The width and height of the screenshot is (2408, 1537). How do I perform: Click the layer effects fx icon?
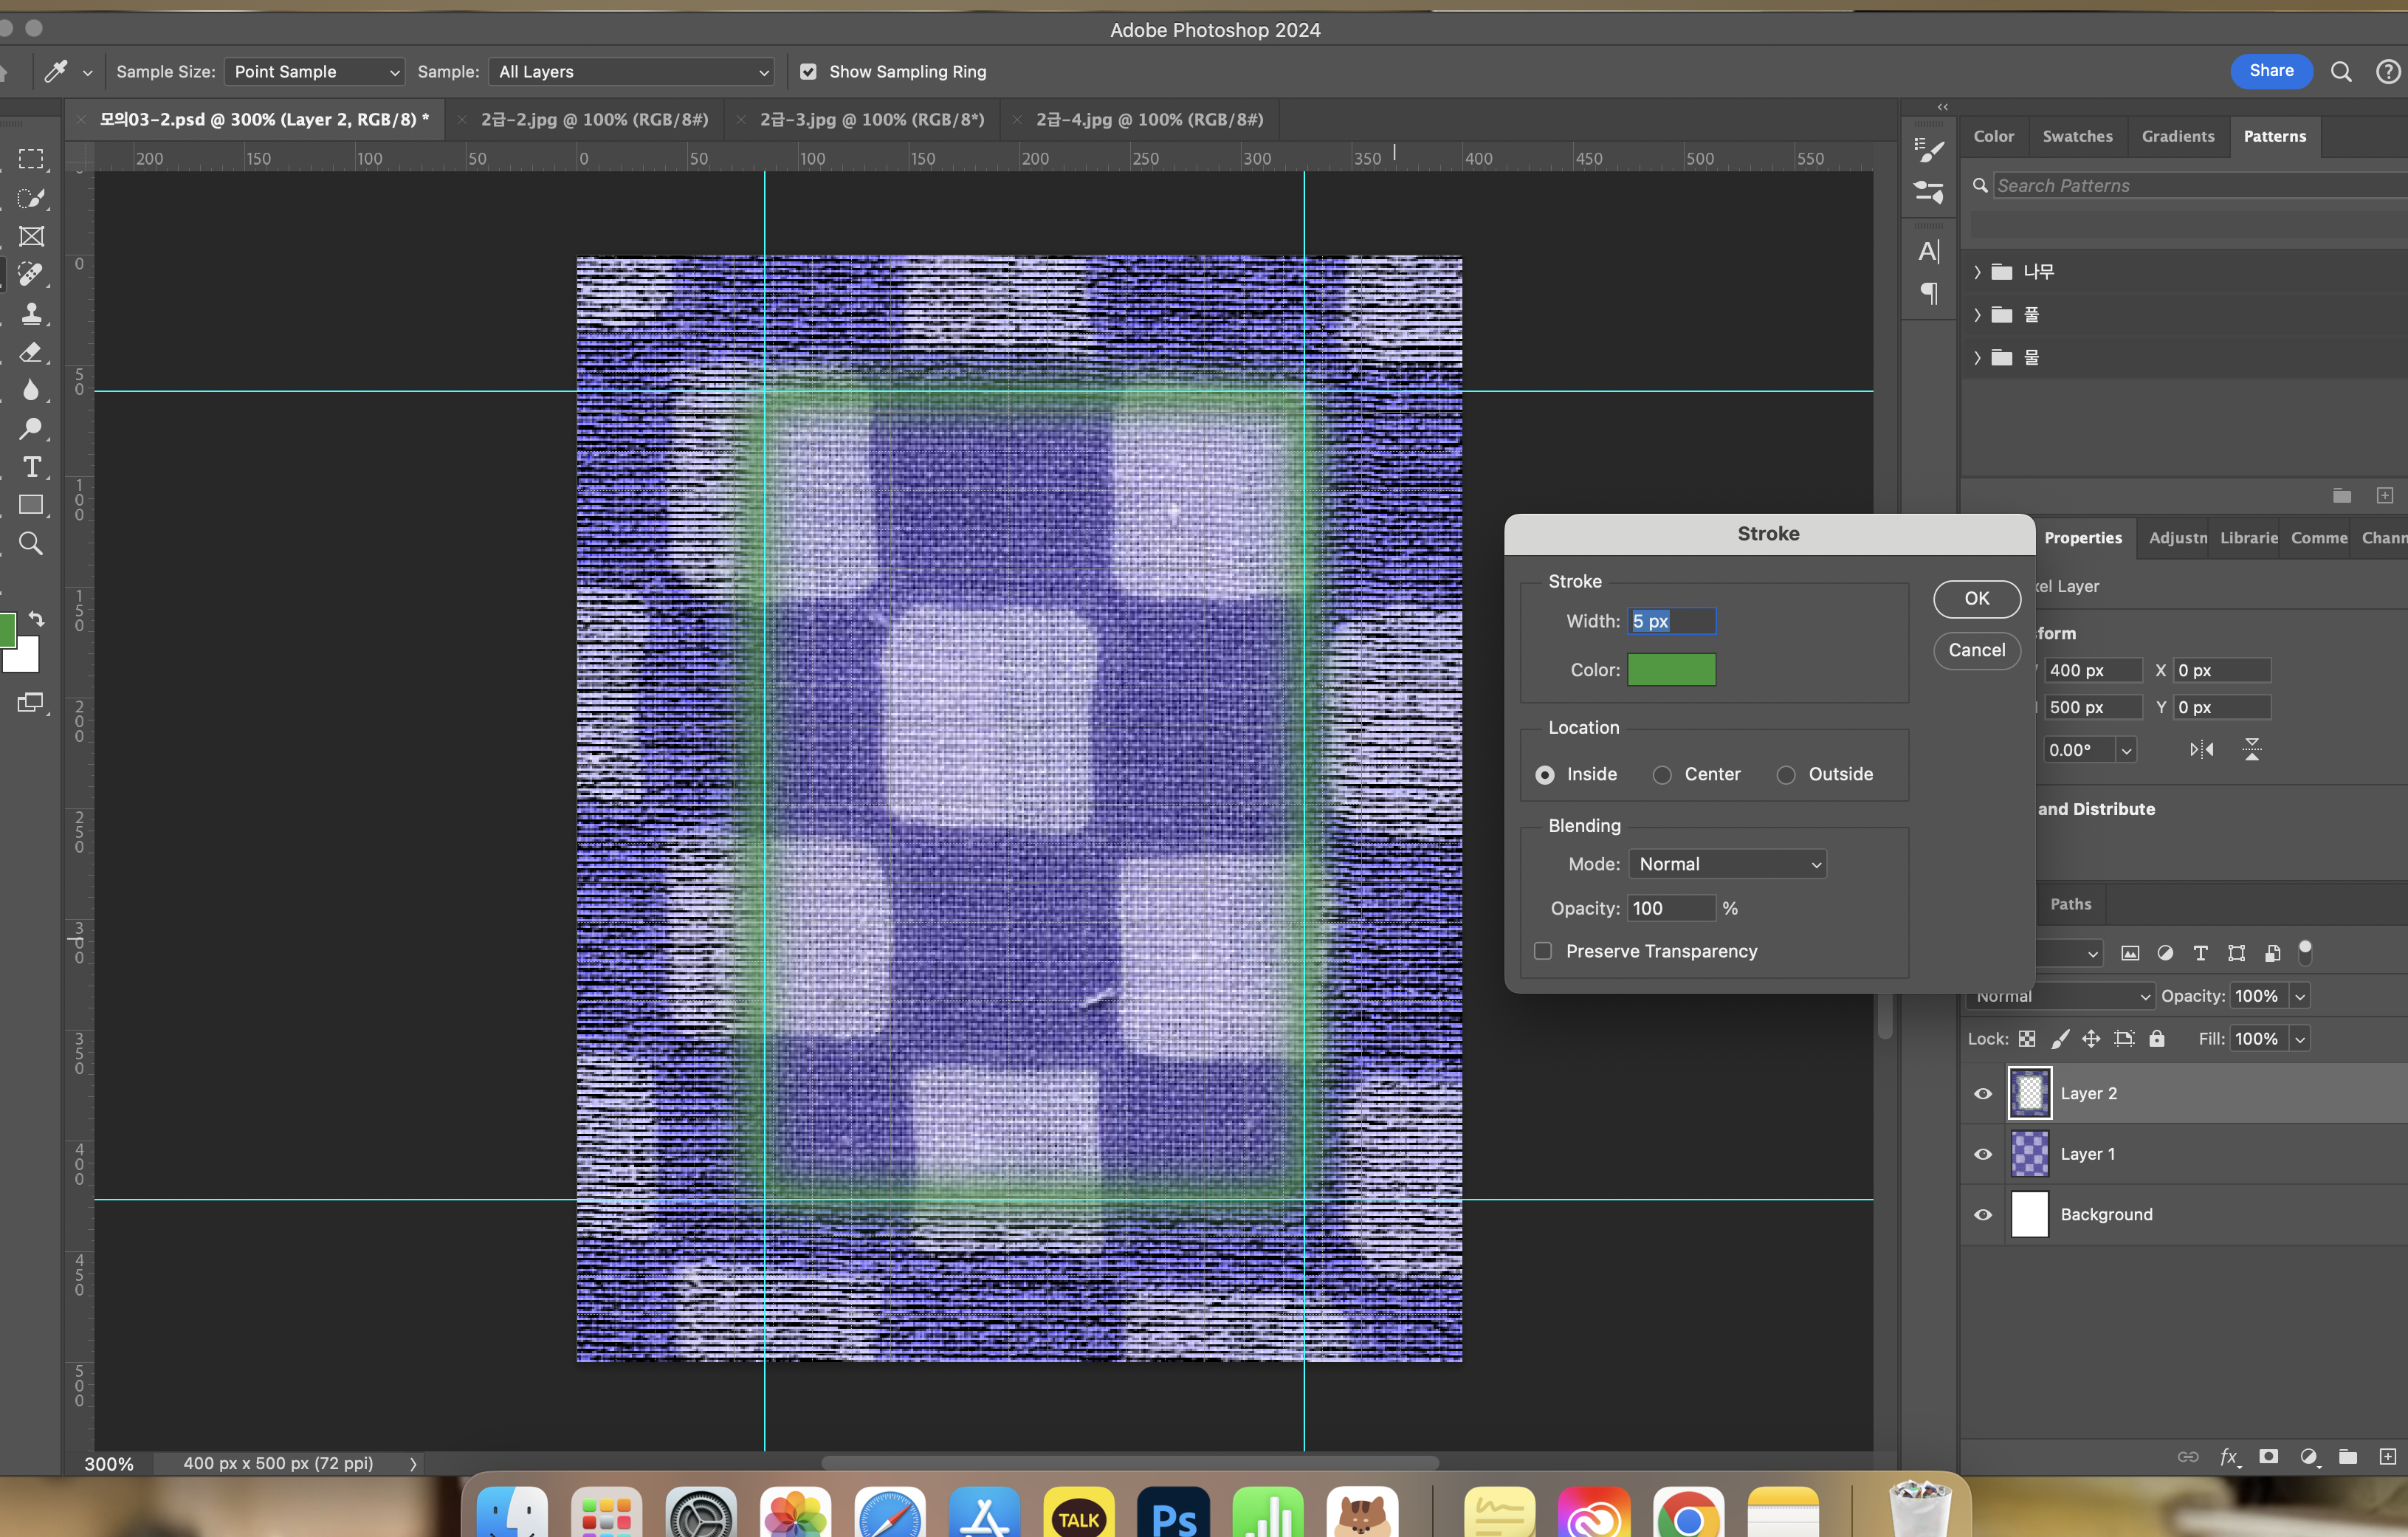(x=2228, y=1456)
